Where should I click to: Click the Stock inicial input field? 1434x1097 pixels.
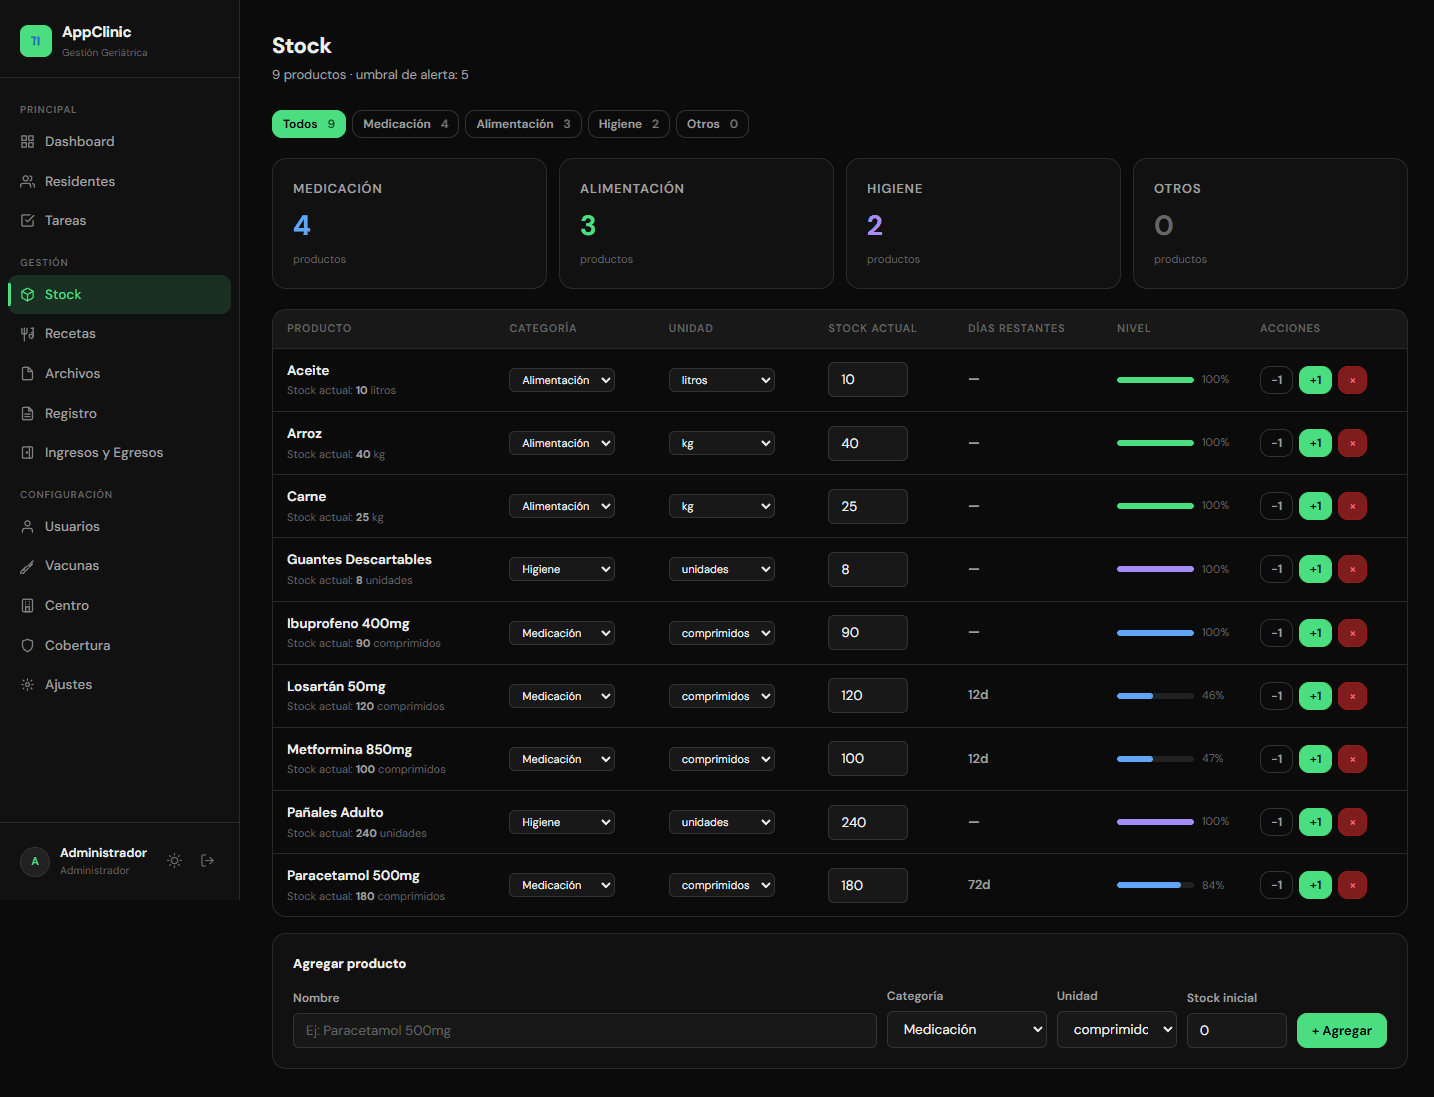click(x=1237, y=1031)
